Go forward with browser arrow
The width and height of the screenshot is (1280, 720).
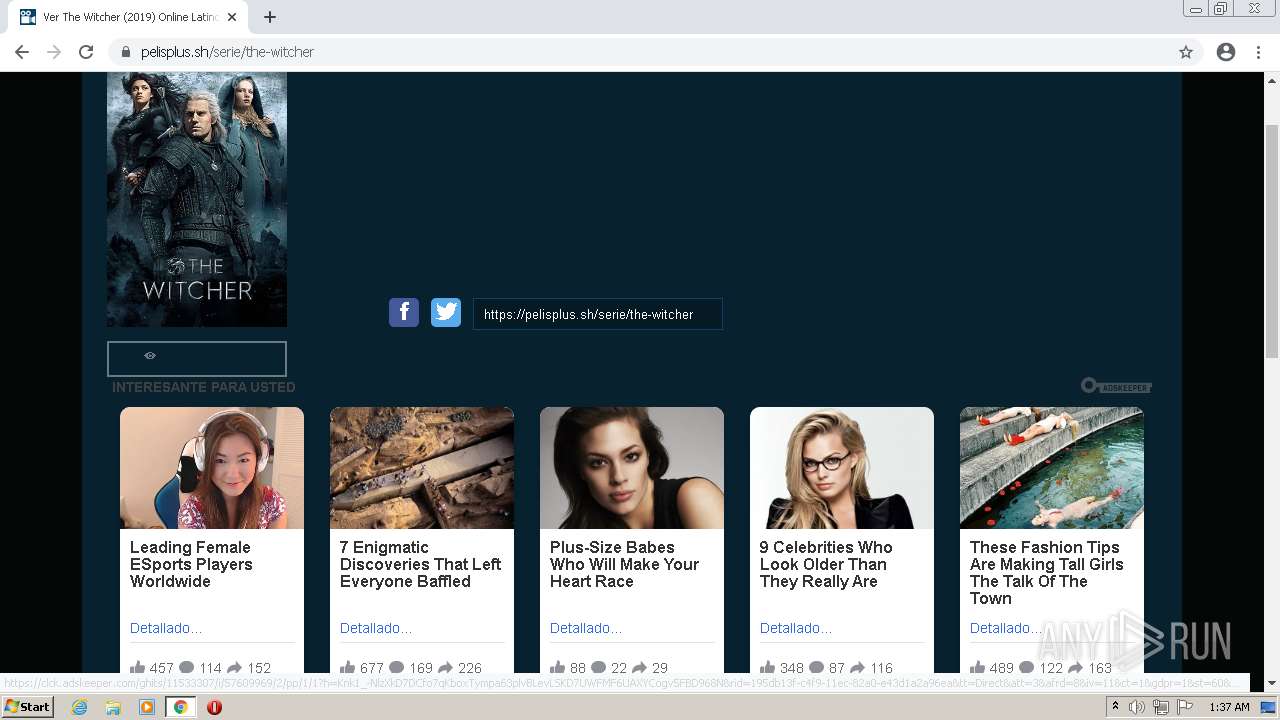(54, 52)
